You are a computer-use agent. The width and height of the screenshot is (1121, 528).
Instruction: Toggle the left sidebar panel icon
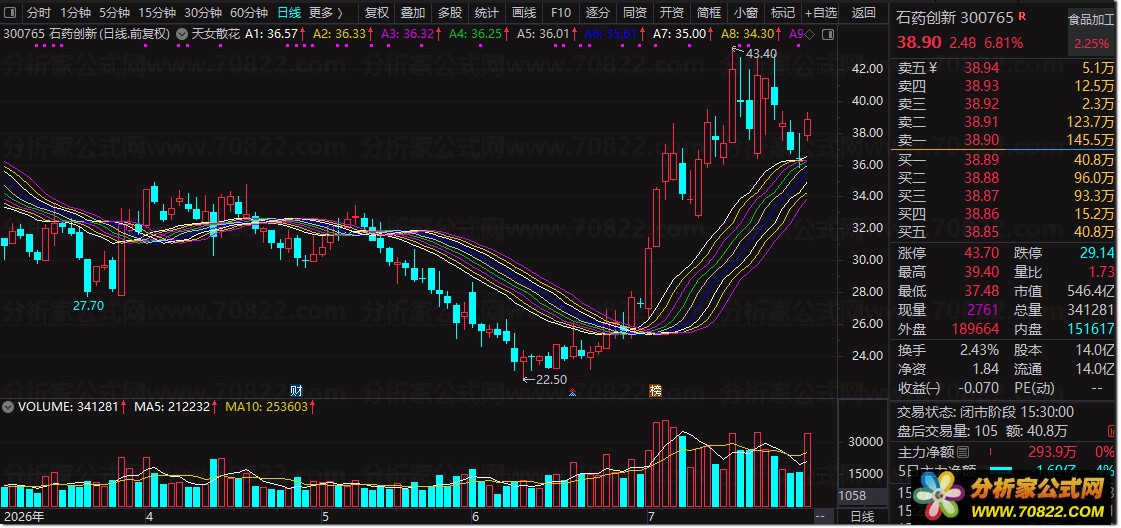coord(12,12)
